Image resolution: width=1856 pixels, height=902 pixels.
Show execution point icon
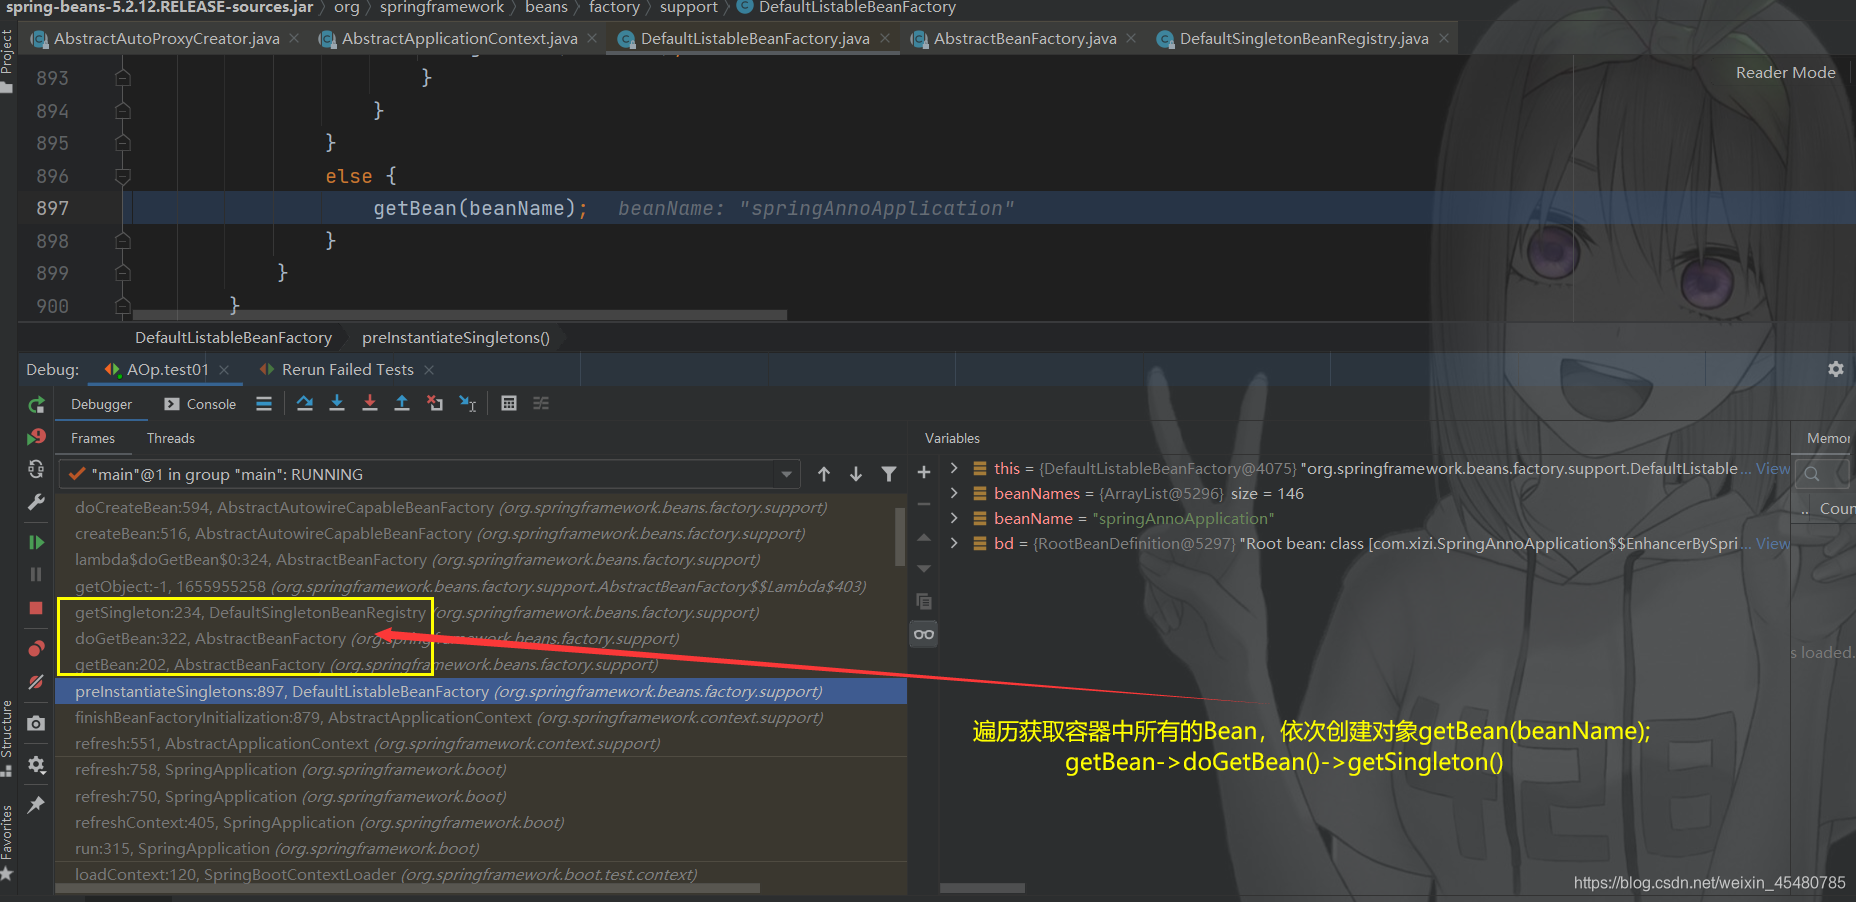tap(264, 404)
